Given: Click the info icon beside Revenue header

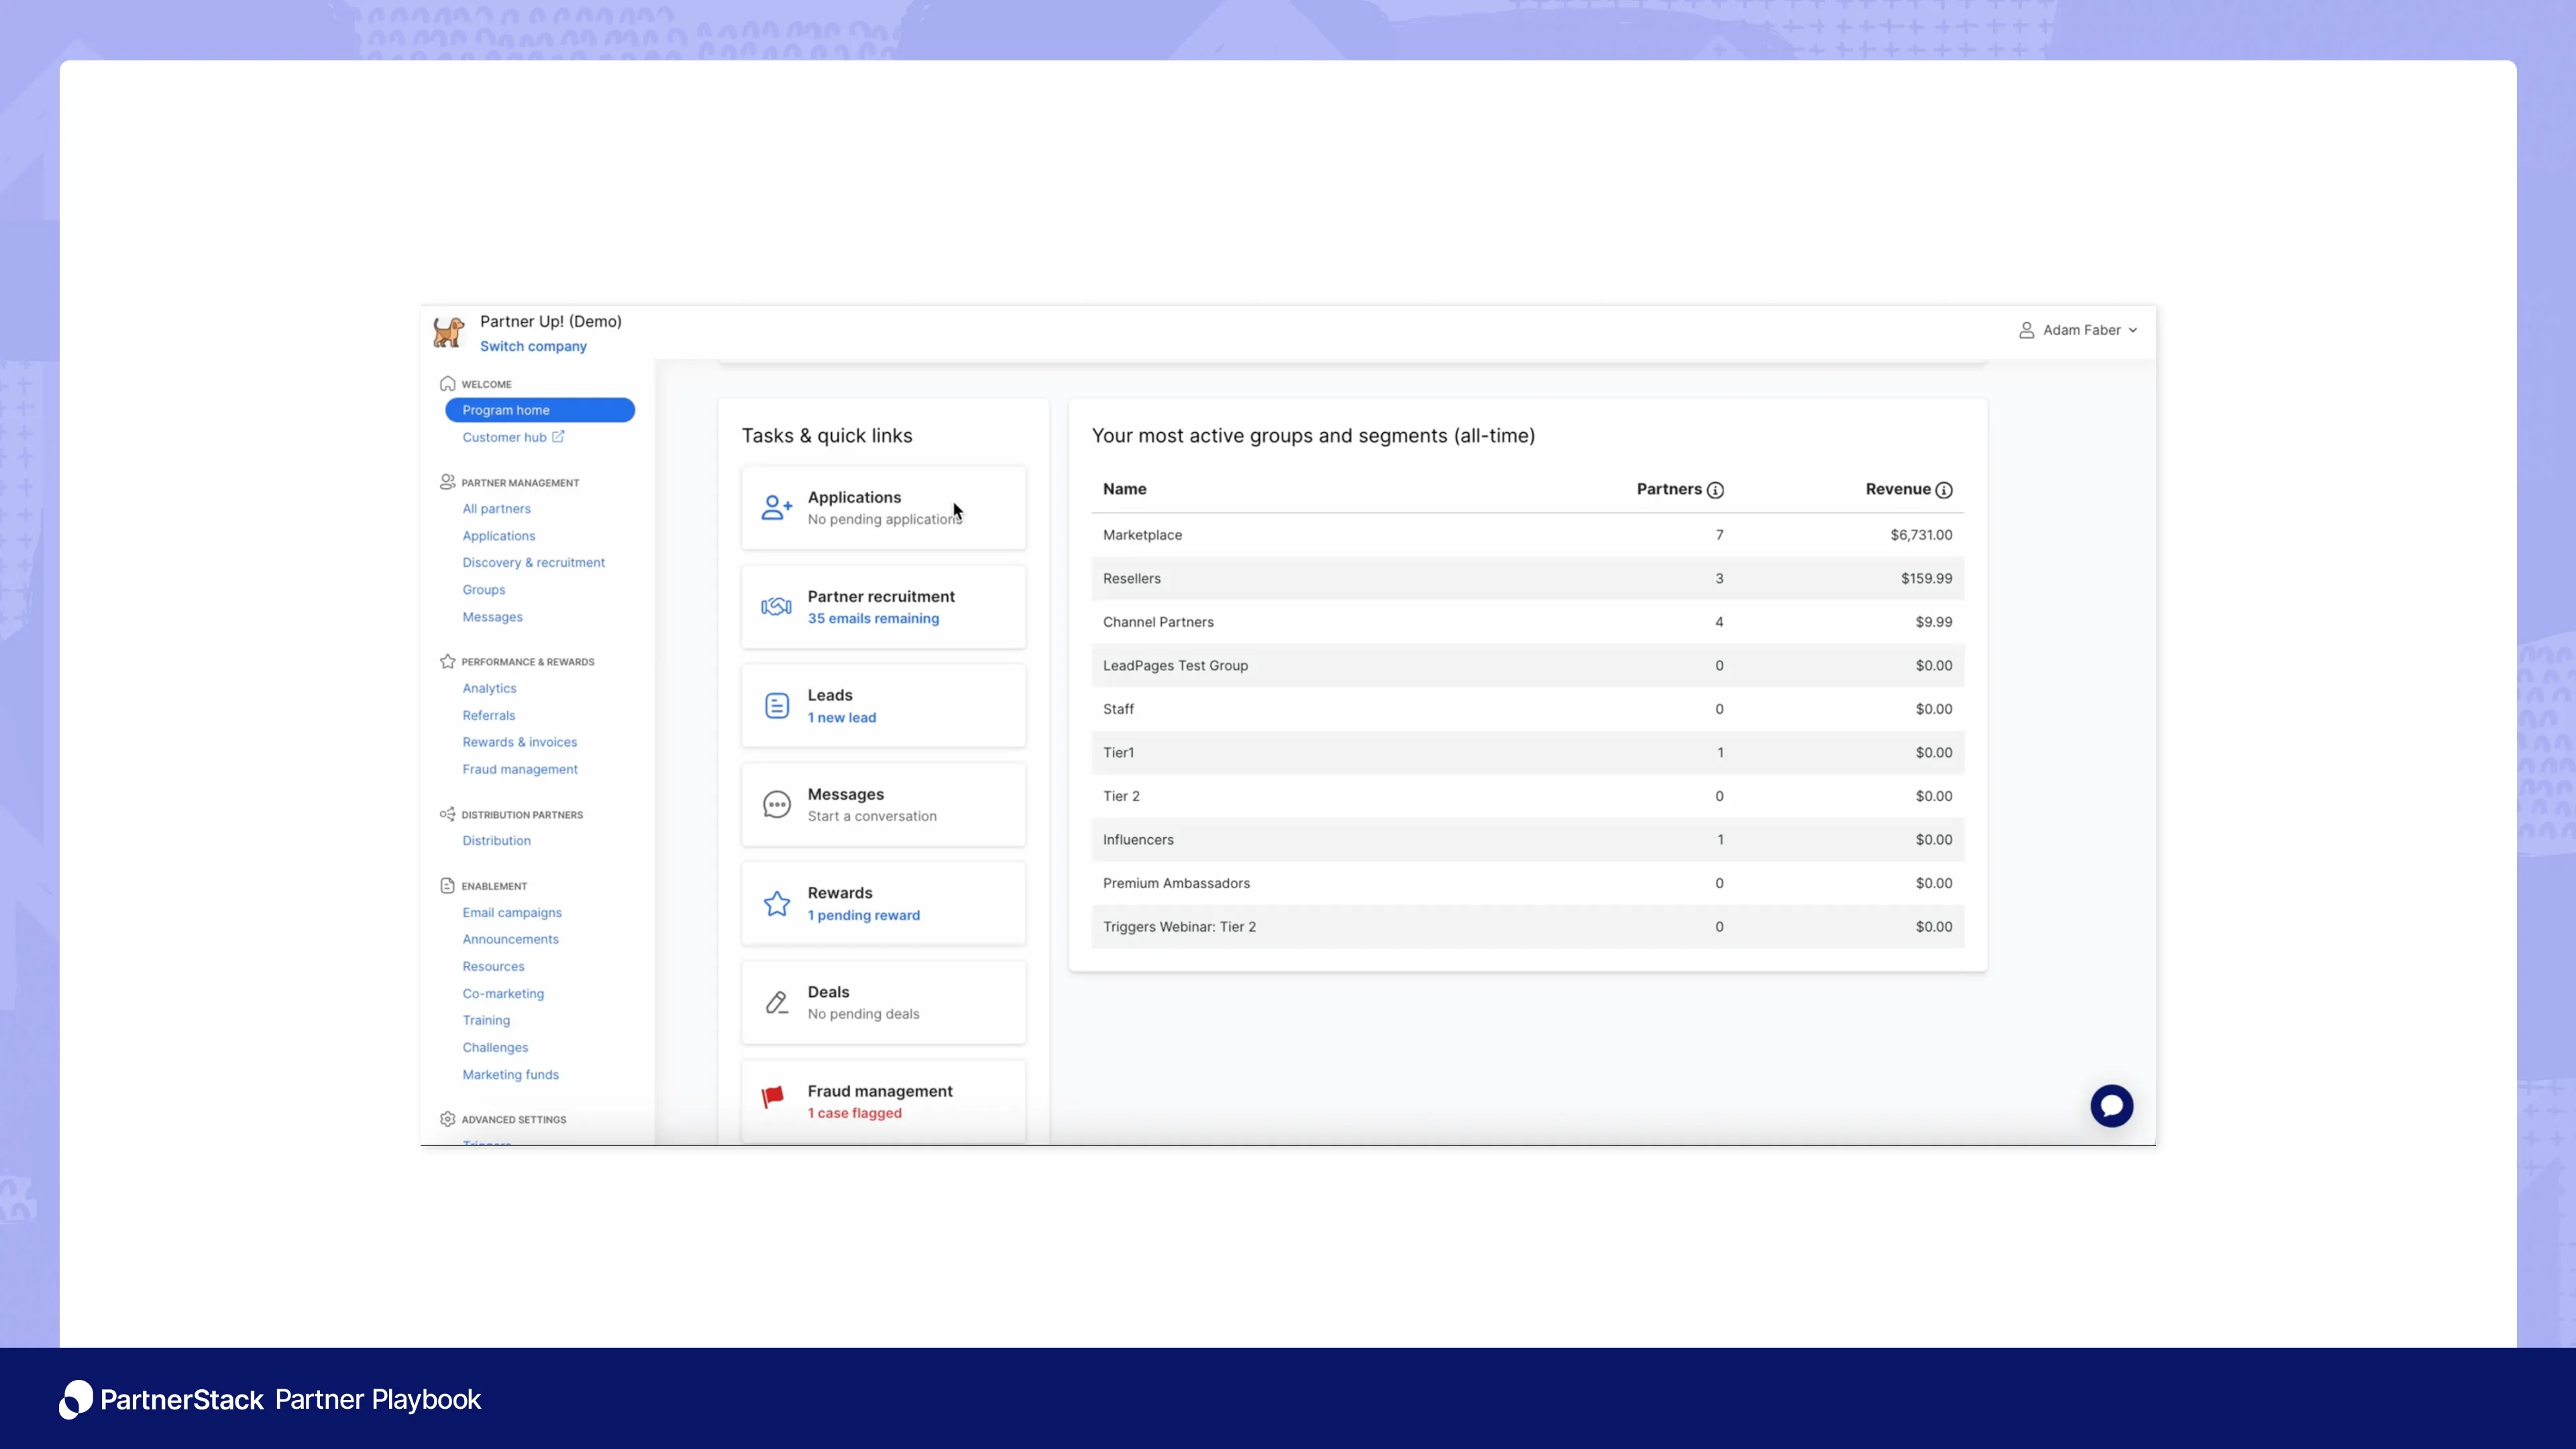Looking at the screenshot, I should [1944, 490].
